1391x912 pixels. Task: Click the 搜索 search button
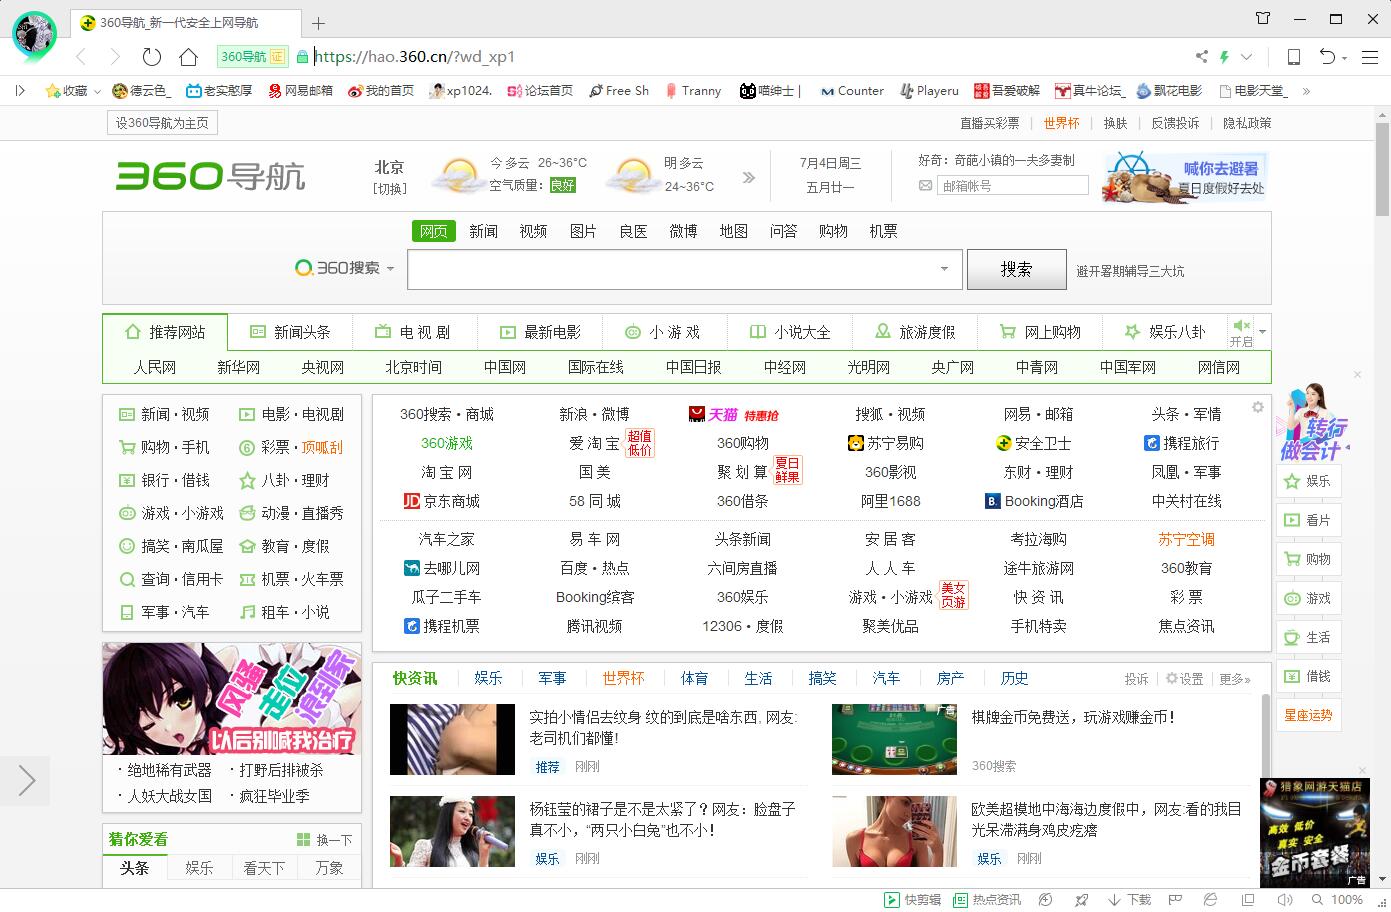click(1016, 269)
